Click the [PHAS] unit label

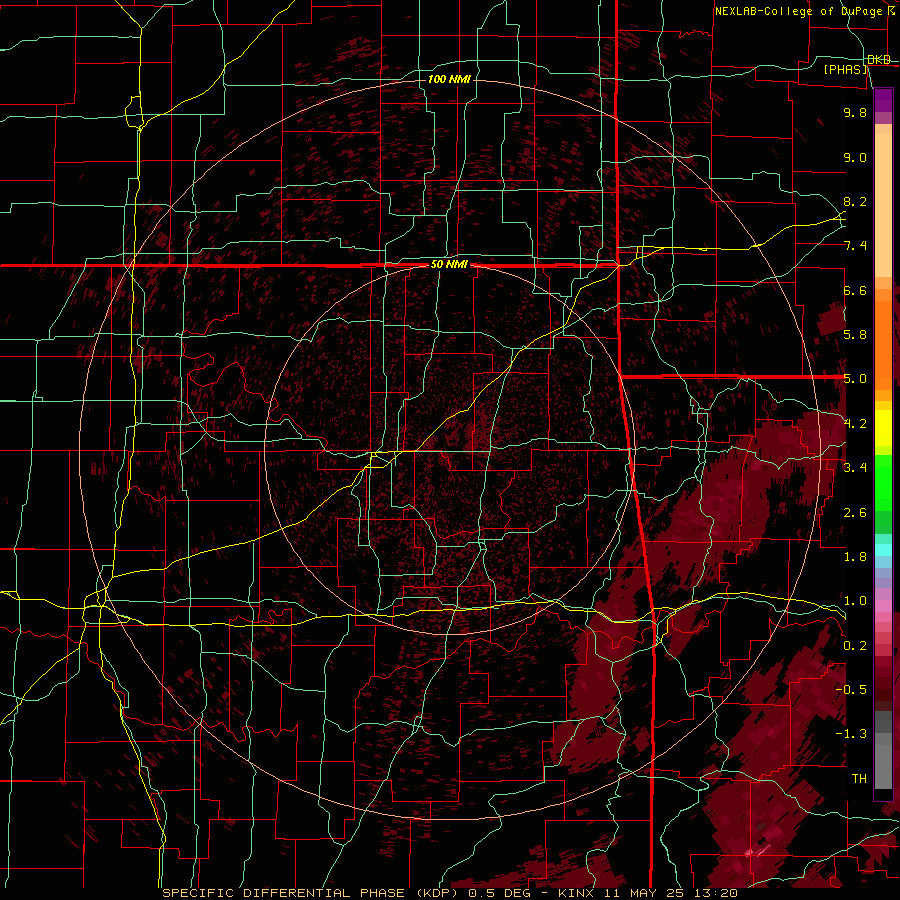[x=845, y=69]
